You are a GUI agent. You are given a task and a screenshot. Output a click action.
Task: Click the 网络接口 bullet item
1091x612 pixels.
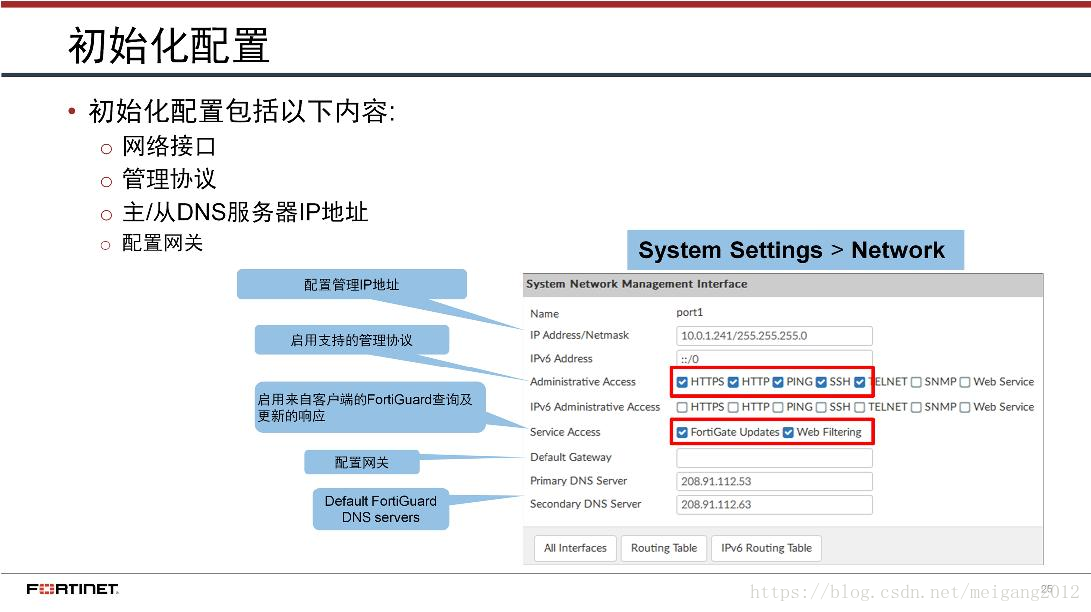169,146
